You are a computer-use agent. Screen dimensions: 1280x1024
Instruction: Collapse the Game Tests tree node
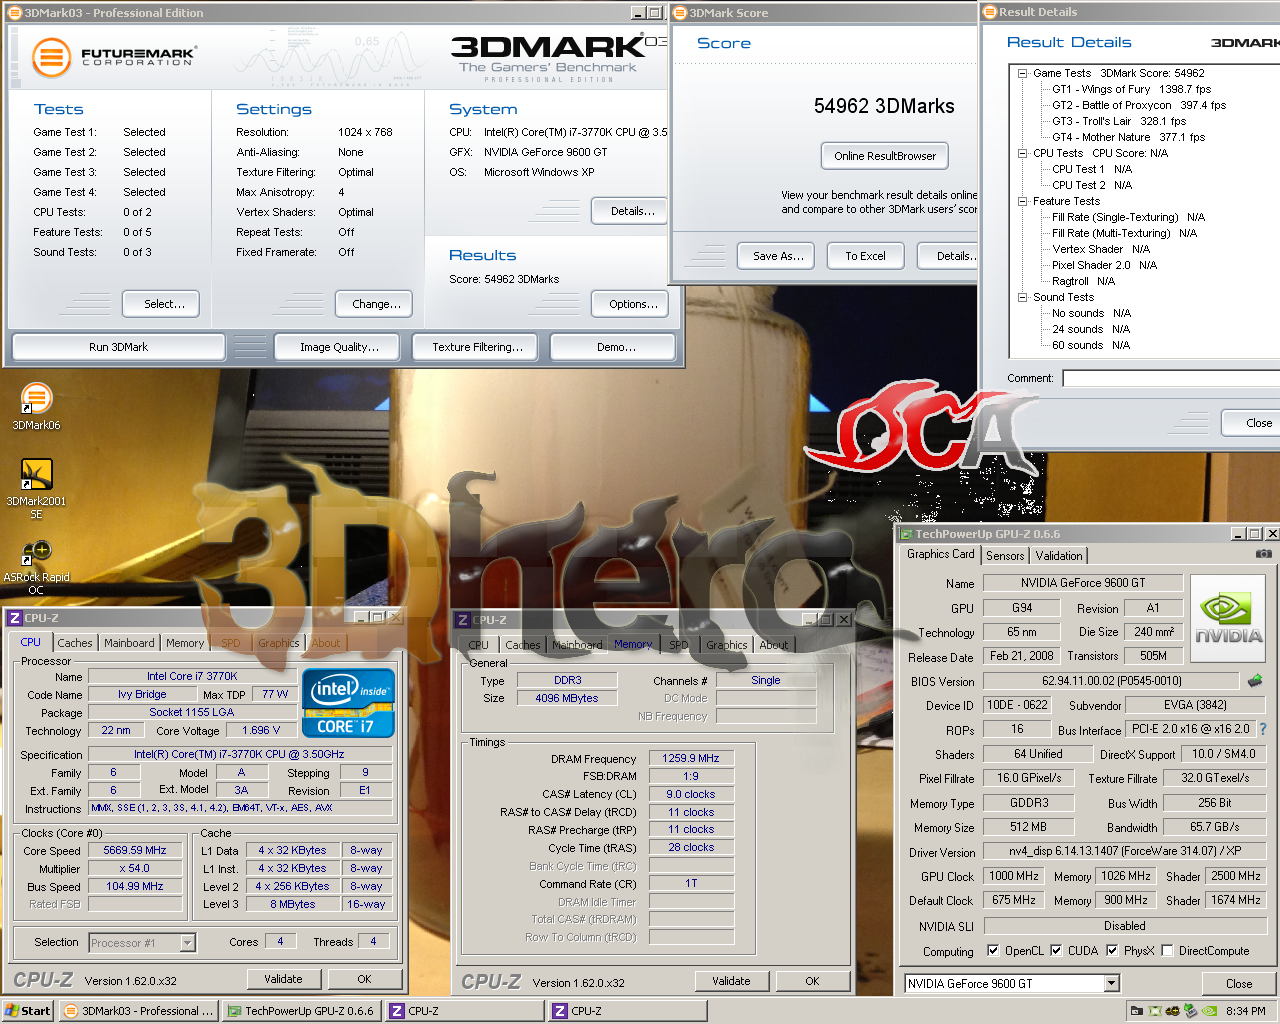[1023, 73]
